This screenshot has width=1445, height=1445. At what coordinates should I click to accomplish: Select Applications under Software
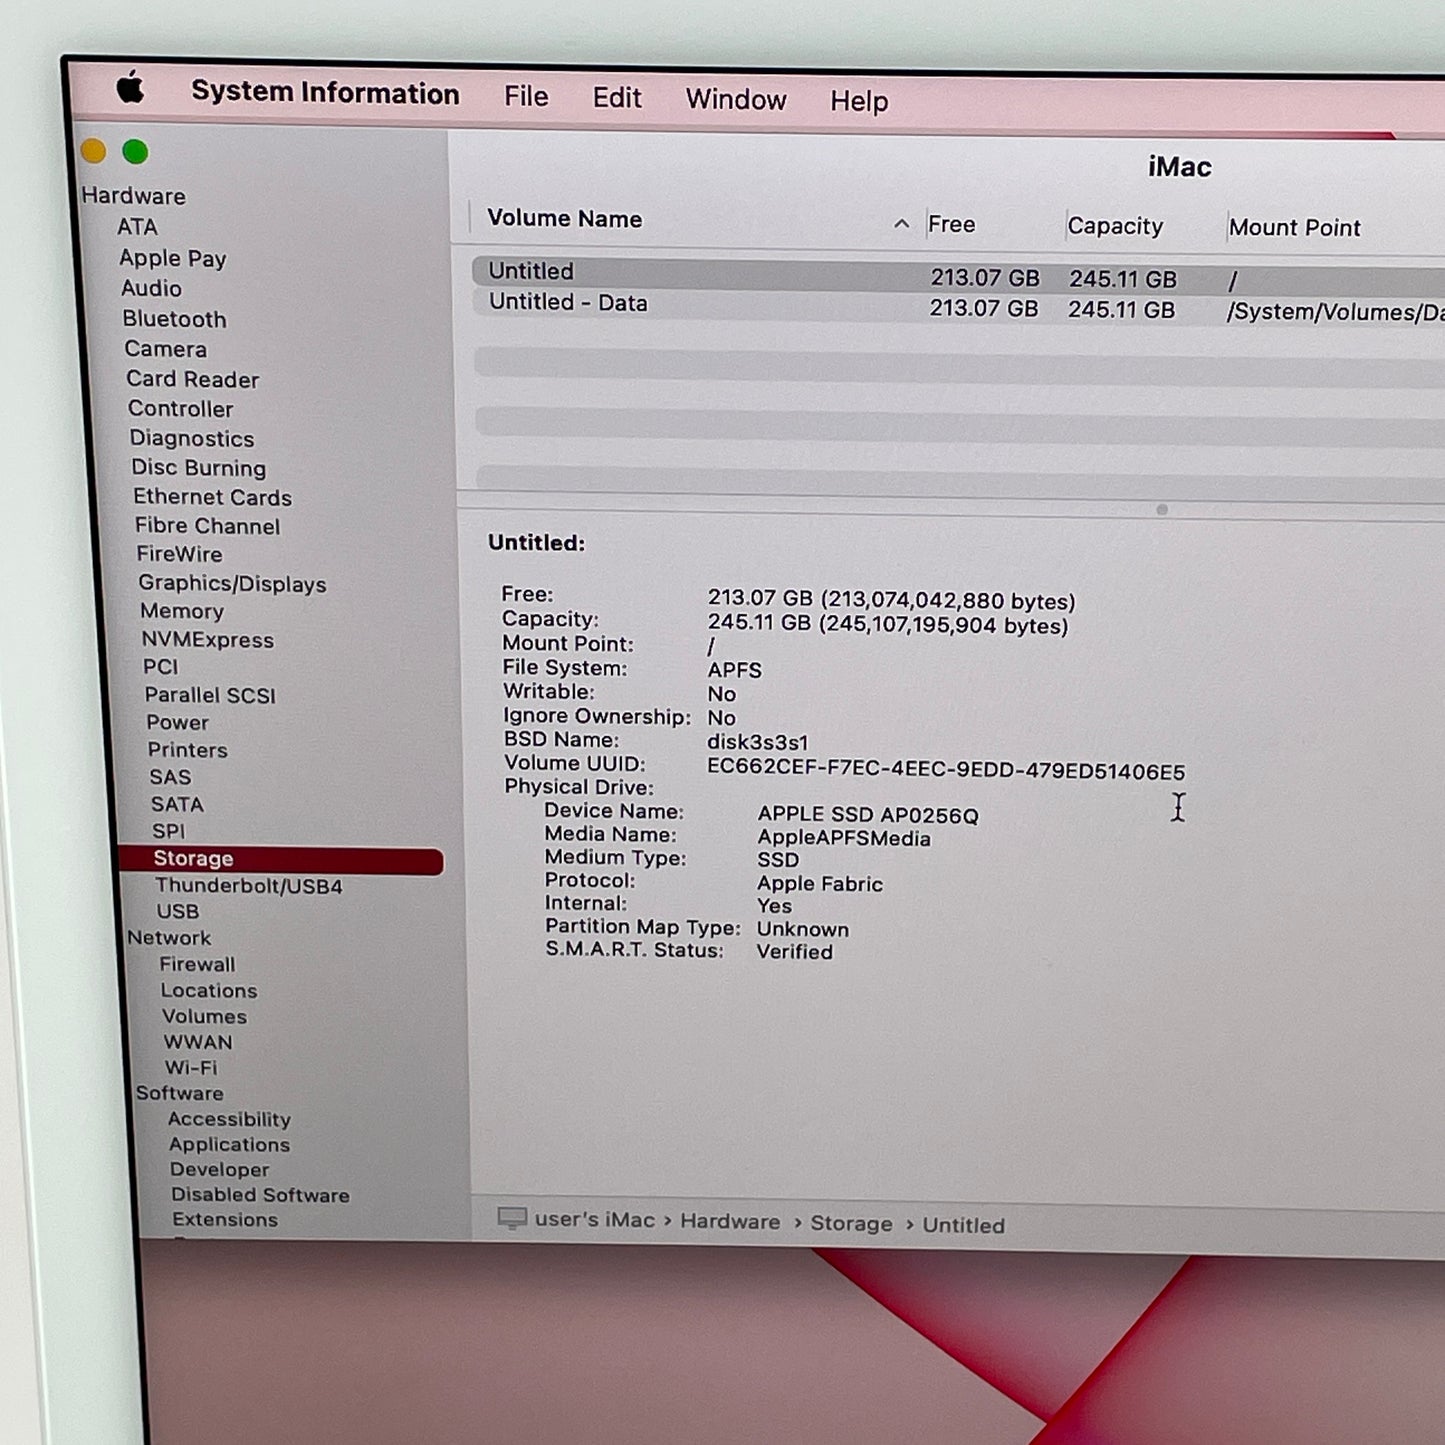point(228,1144)
